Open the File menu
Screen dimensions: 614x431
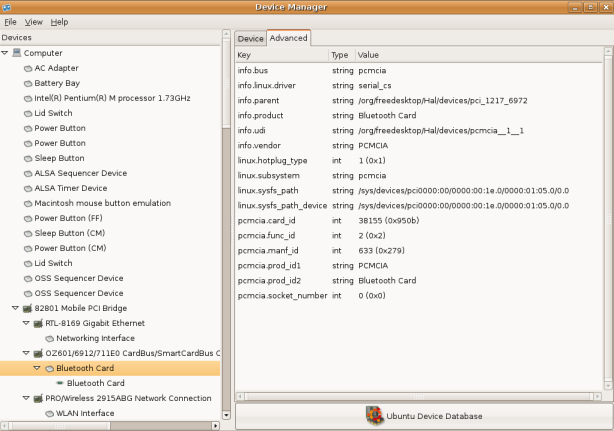[x=10, y=21]
